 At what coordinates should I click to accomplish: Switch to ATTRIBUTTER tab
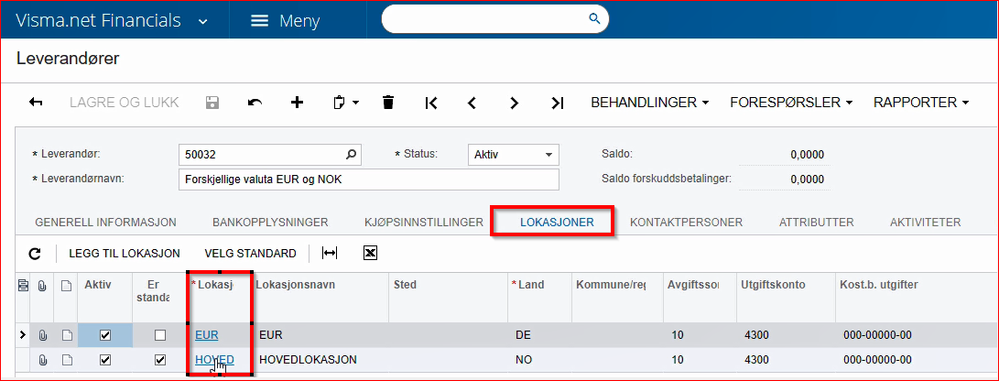816,222
